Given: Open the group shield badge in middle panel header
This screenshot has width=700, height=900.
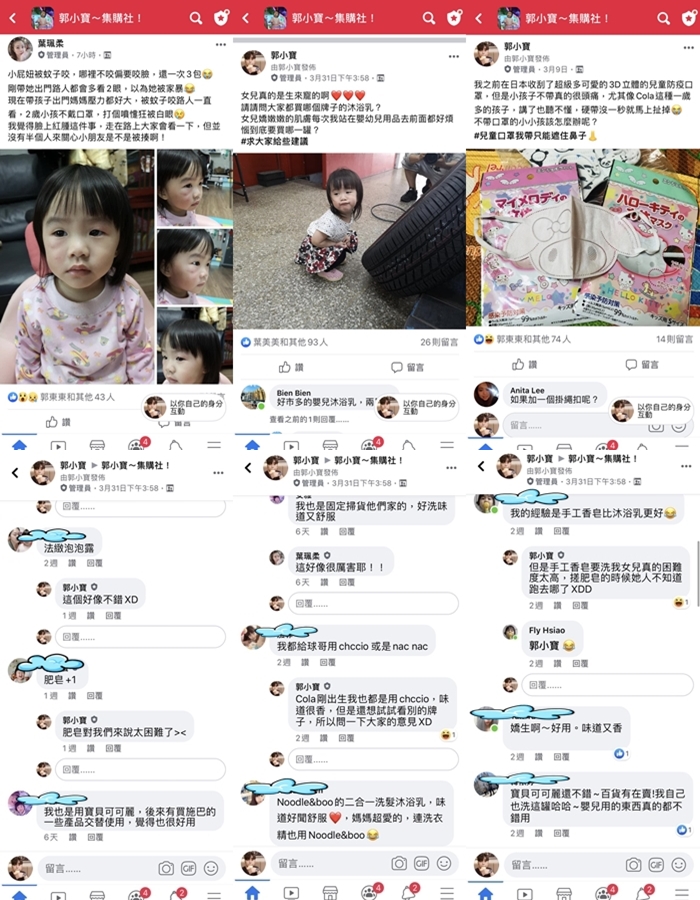Looking at the screenshot, I should [454, 18].
